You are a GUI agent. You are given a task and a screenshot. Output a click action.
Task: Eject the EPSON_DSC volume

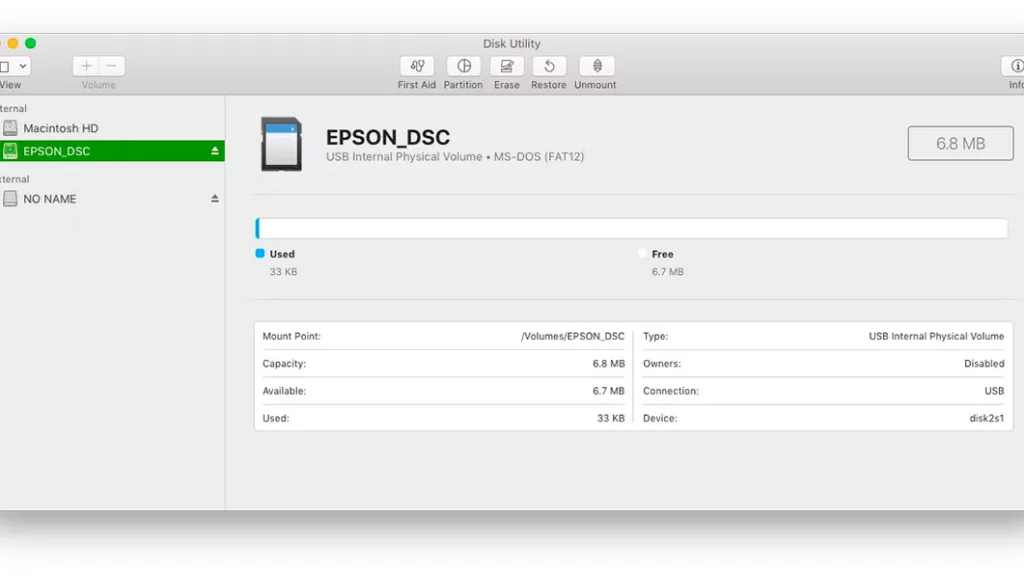tap(215, 151)
